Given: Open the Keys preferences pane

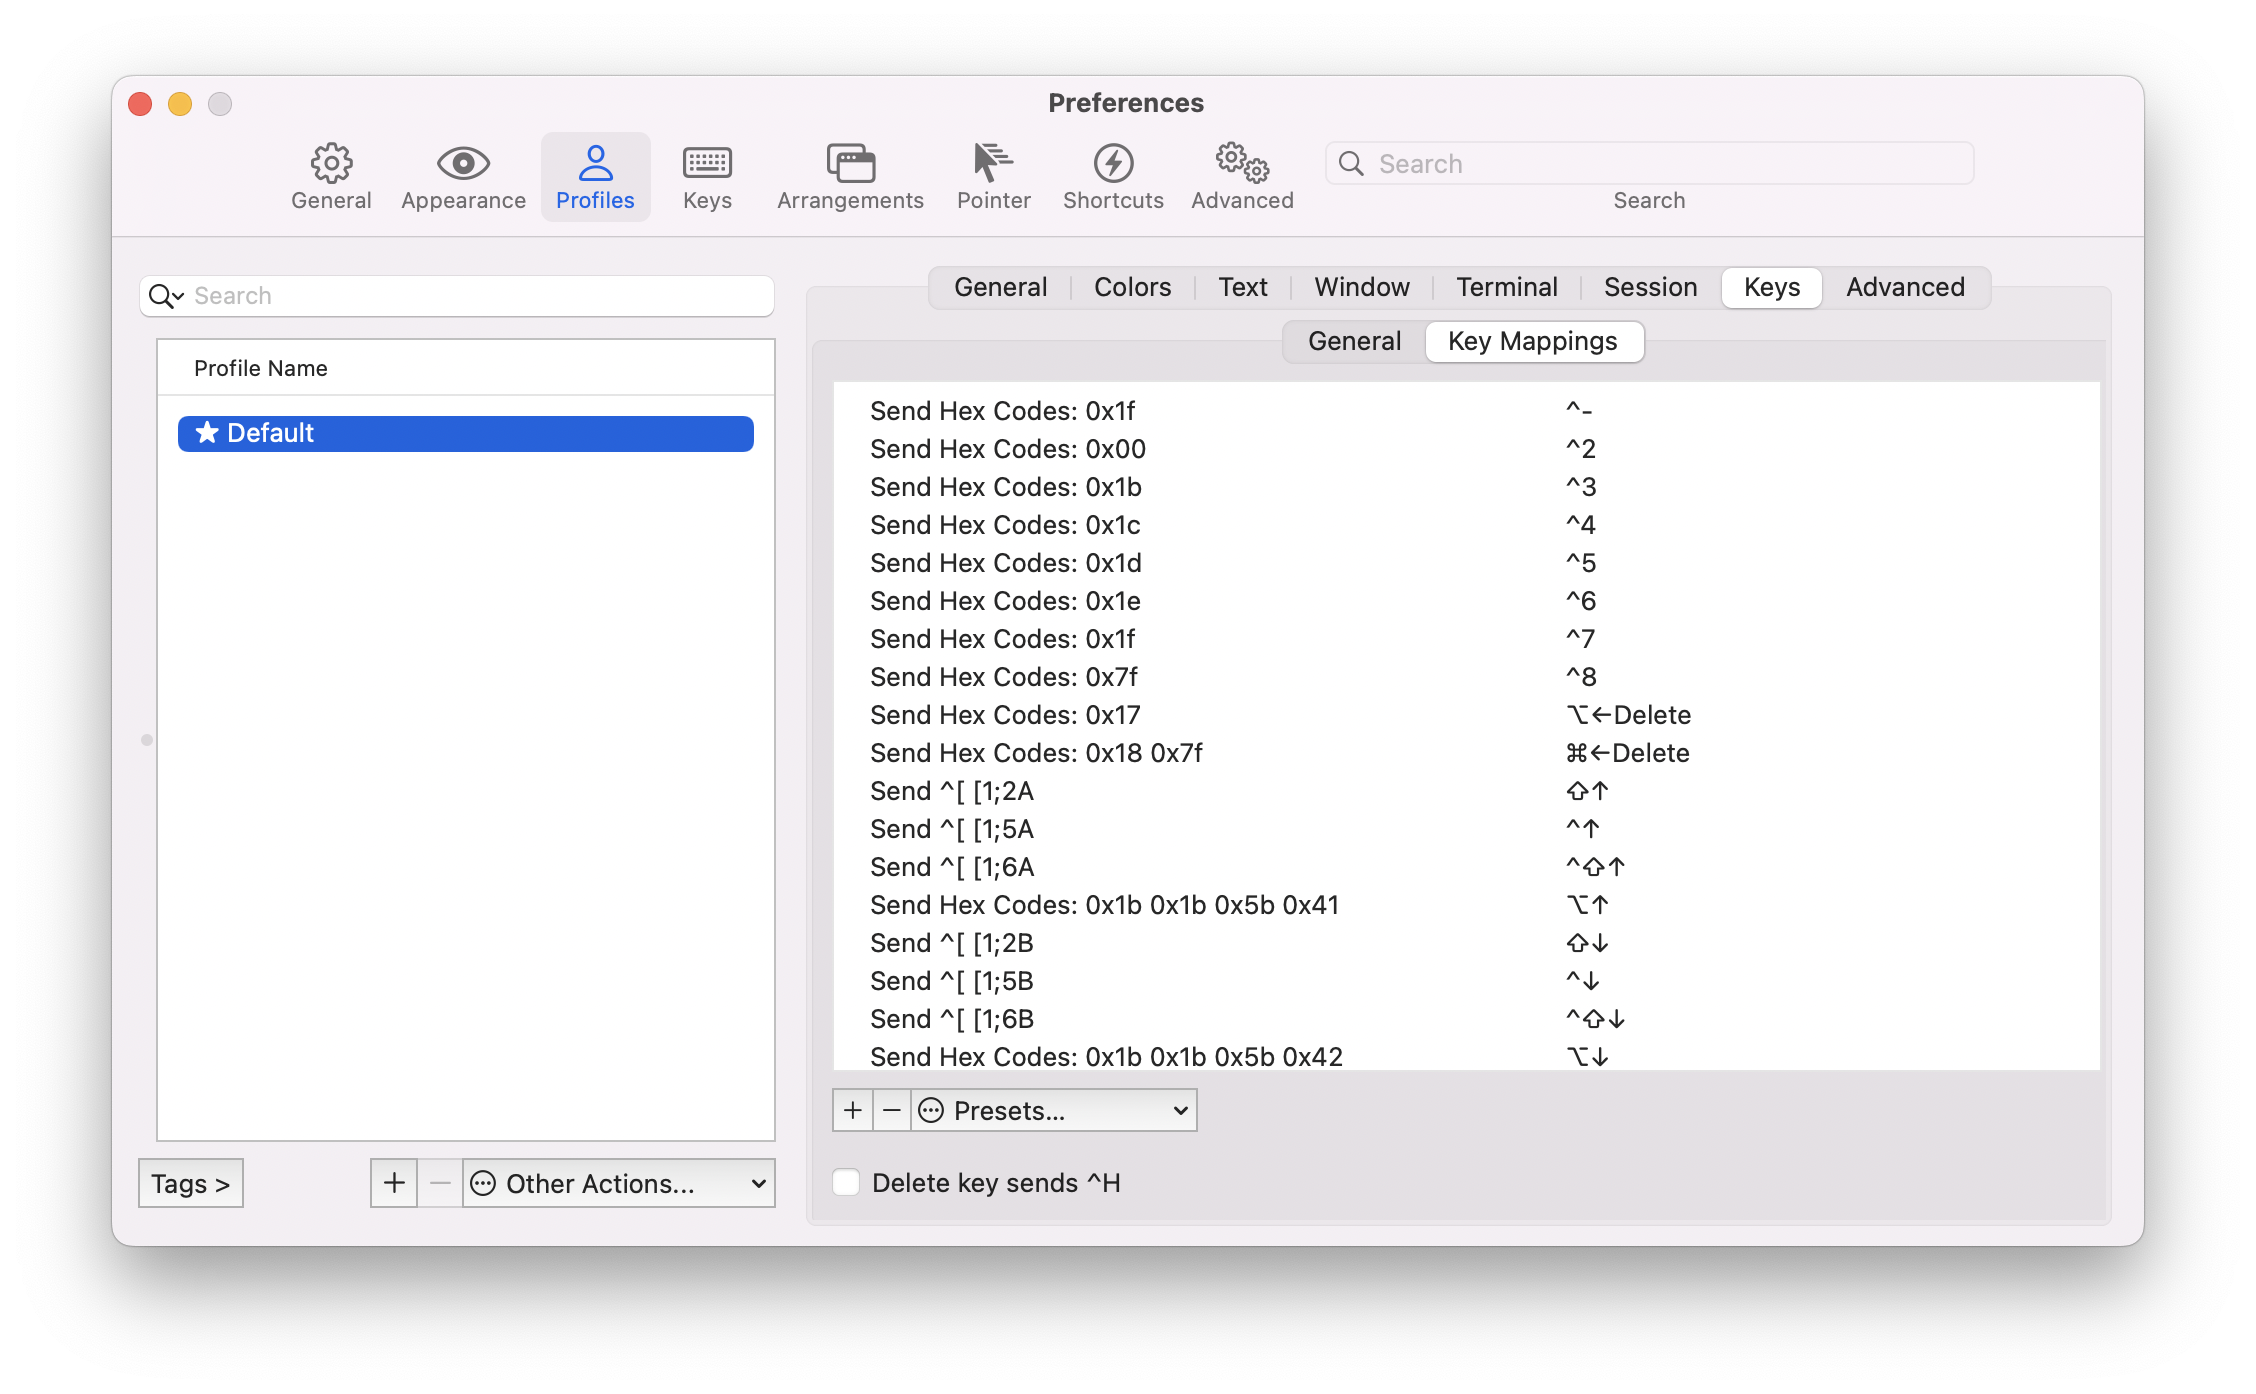Looking at the screenshot, I should 707,176.
